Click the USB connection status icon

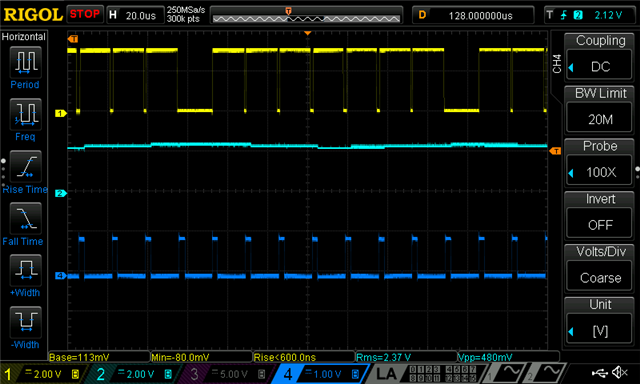600,373
